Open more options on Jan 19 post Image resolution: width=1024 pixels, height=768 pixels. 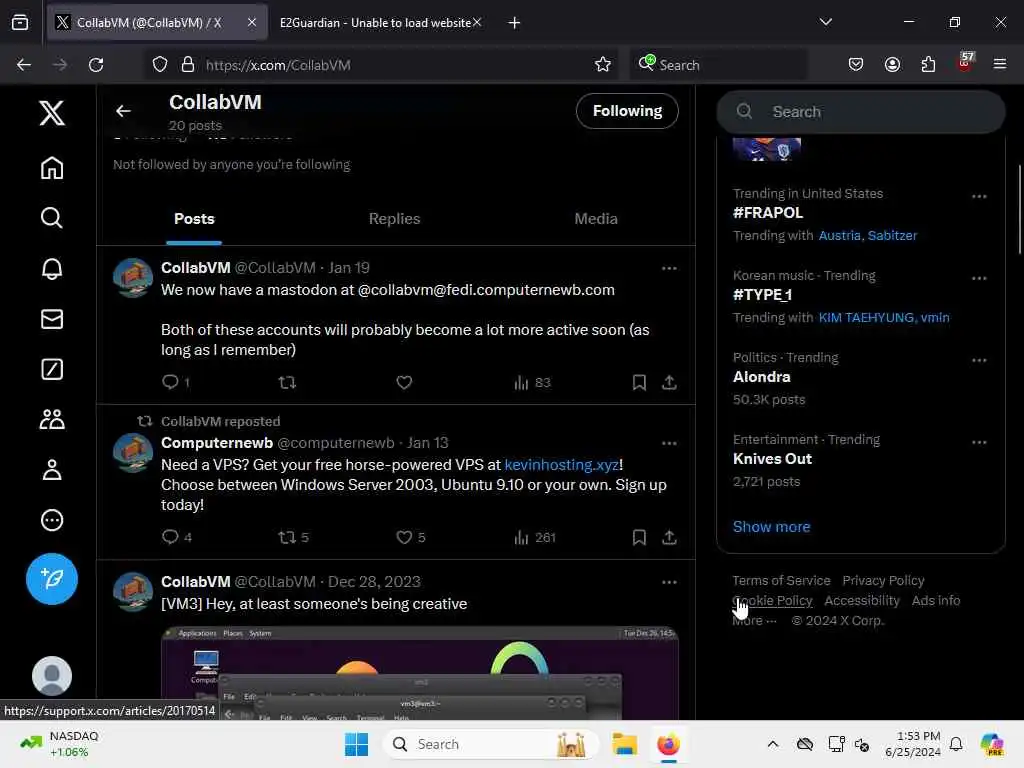click(669, 268)
